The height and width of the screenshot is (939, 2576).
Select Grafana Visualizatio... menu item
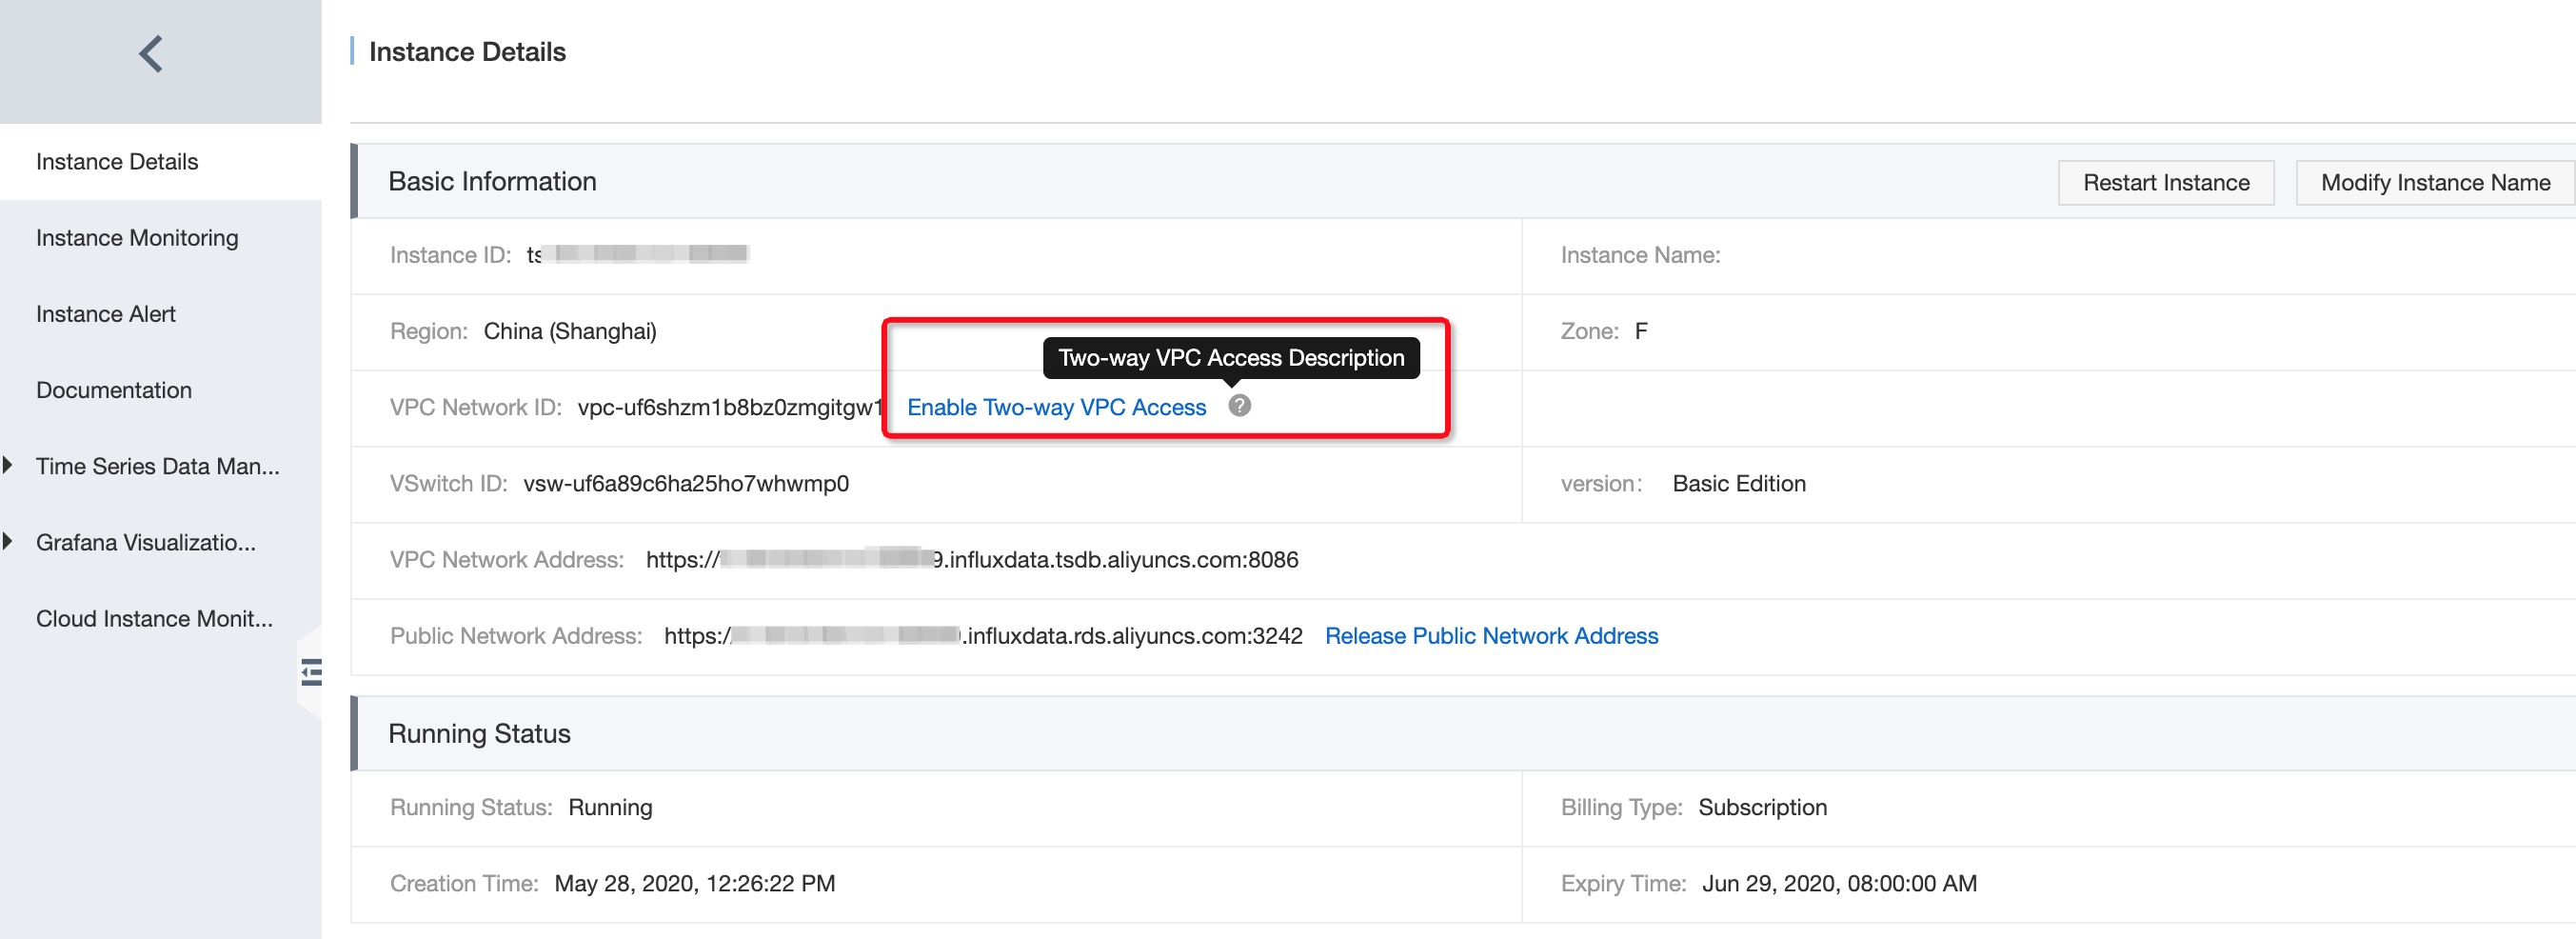click(x=146, y=542)
